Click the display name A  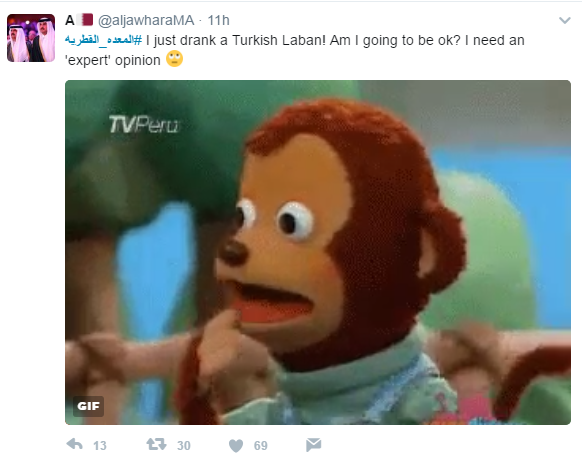70,20
